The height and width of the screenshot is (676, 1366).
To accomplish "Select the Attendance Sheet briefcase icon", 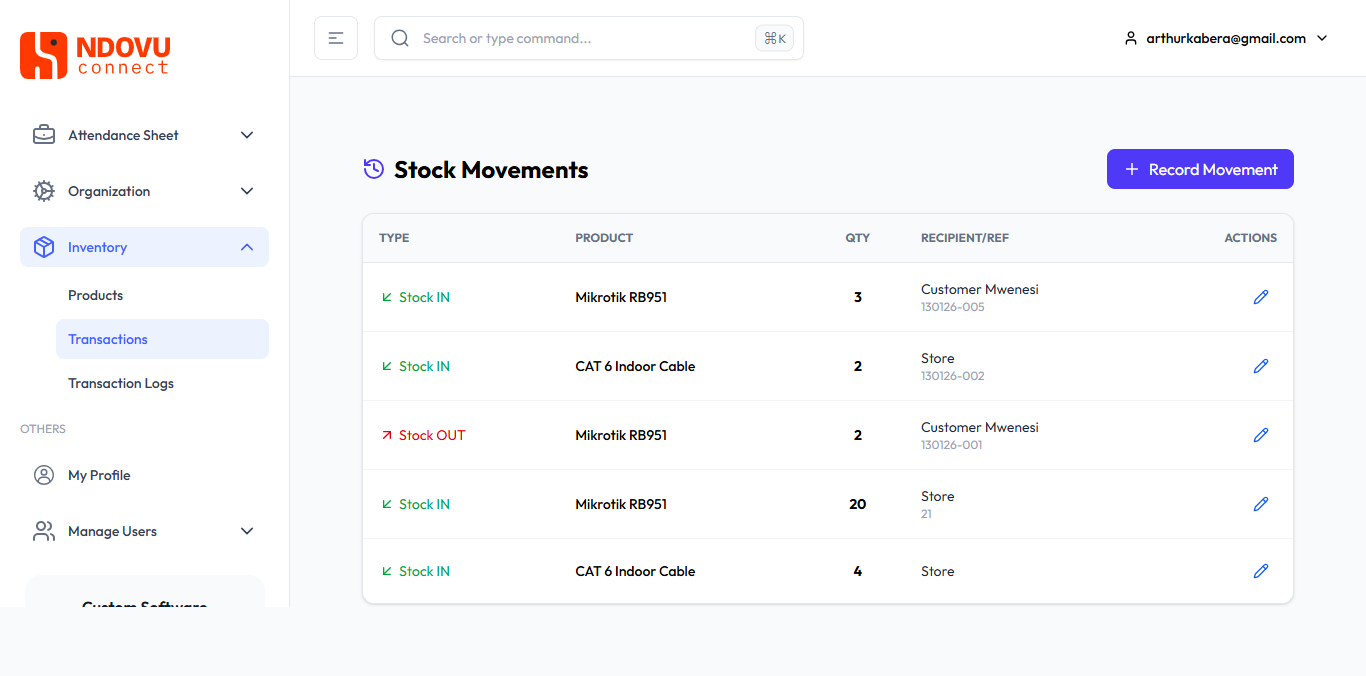I will (44, 134).
